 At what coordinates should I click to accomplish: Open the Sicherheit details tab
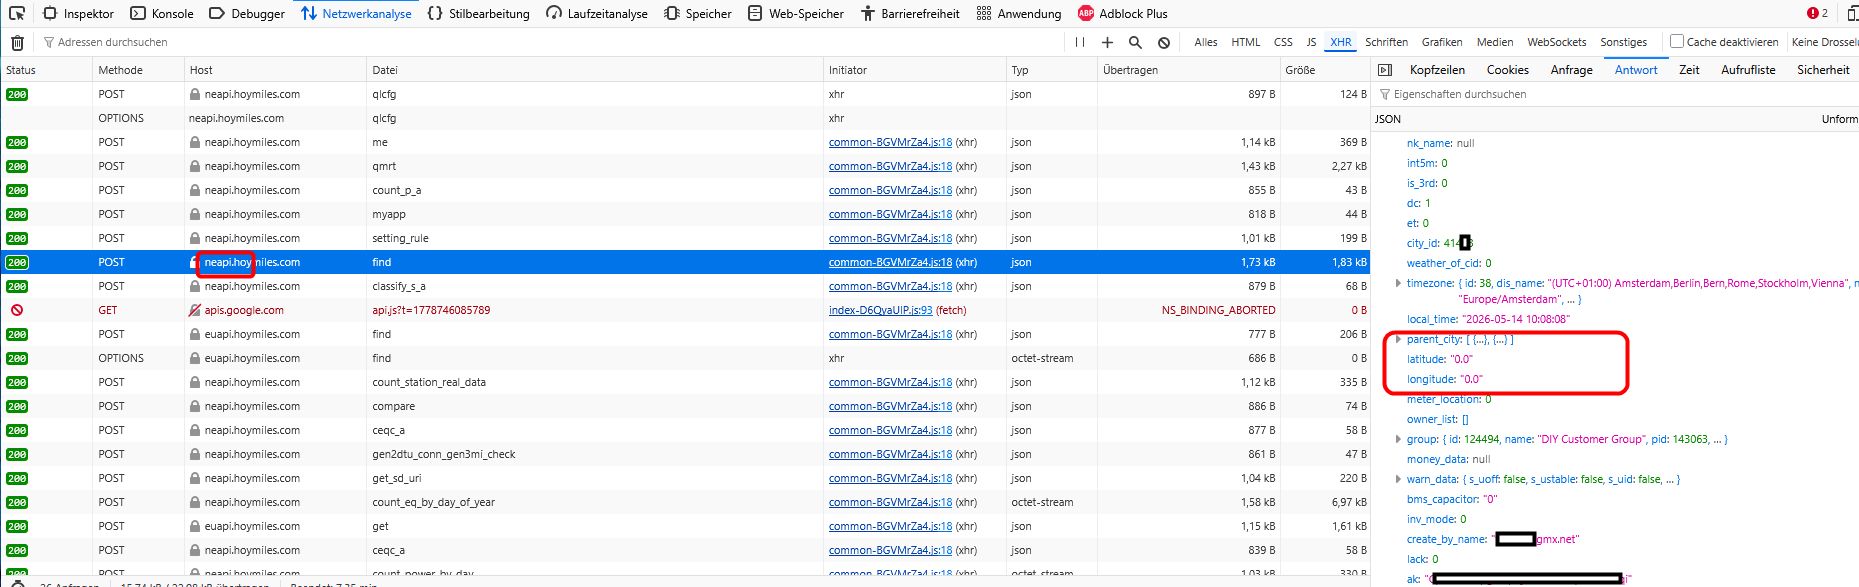coord(1823,70)
